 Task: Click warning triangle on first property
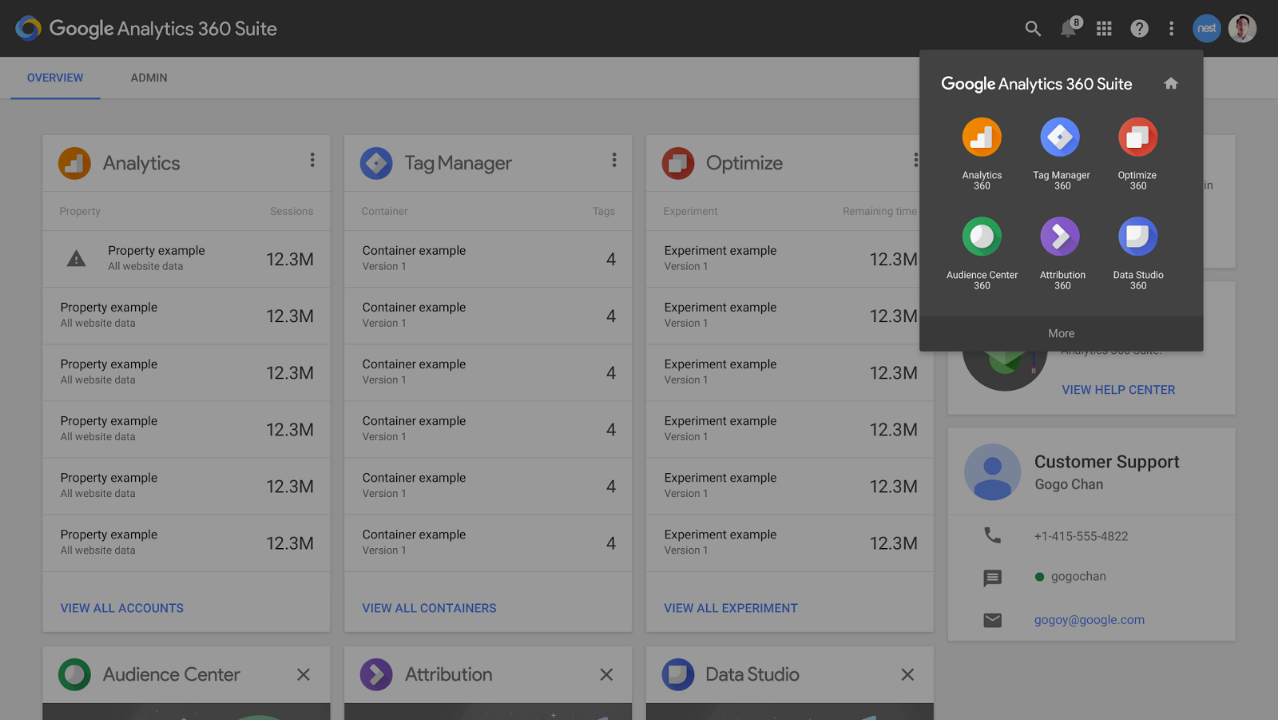[76, 259]
